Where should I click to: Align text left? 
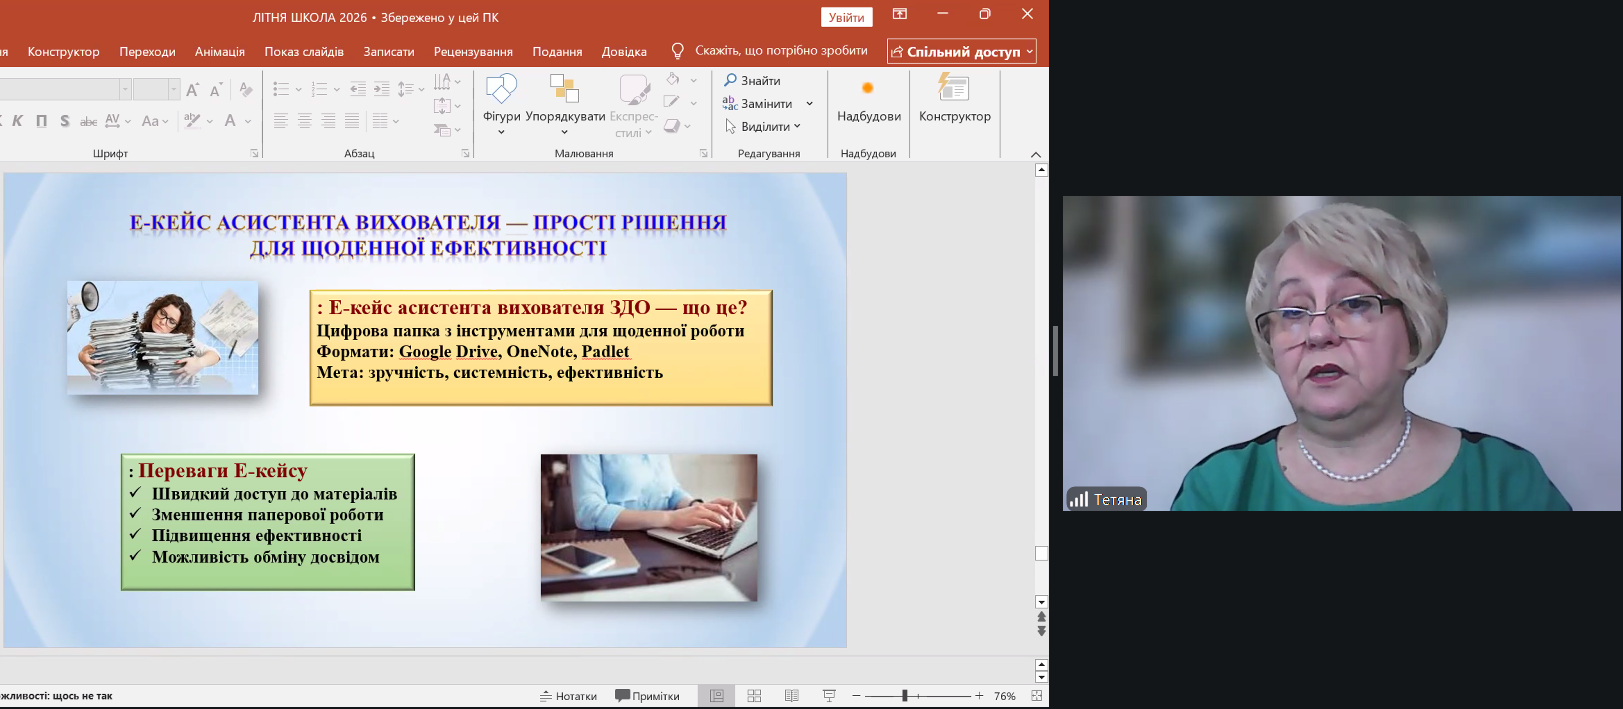click(281, 121)
